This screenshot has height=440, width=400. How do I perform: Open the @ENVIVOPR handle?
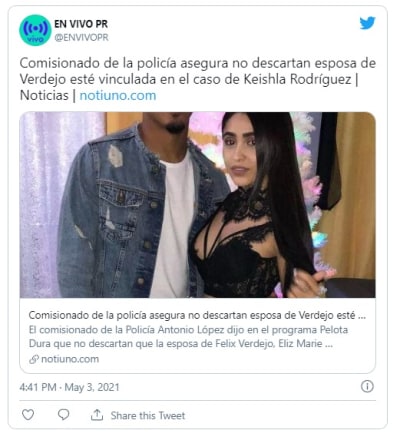pos(81,37)
